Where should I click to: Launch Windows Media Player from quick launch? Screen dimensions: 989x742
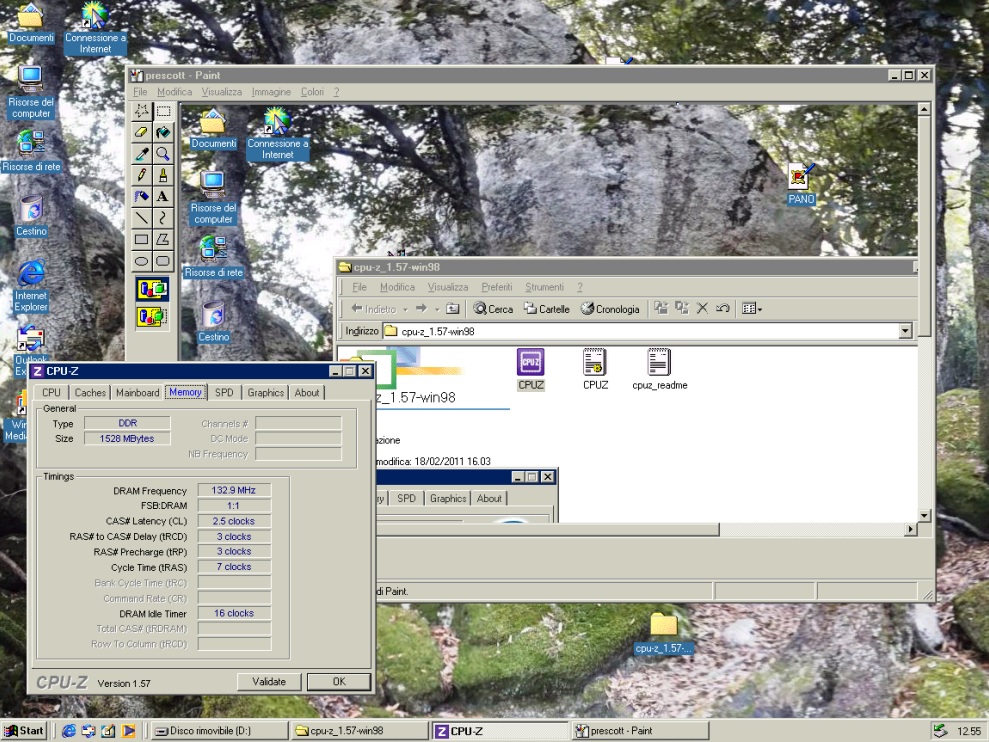click(128, 731)
